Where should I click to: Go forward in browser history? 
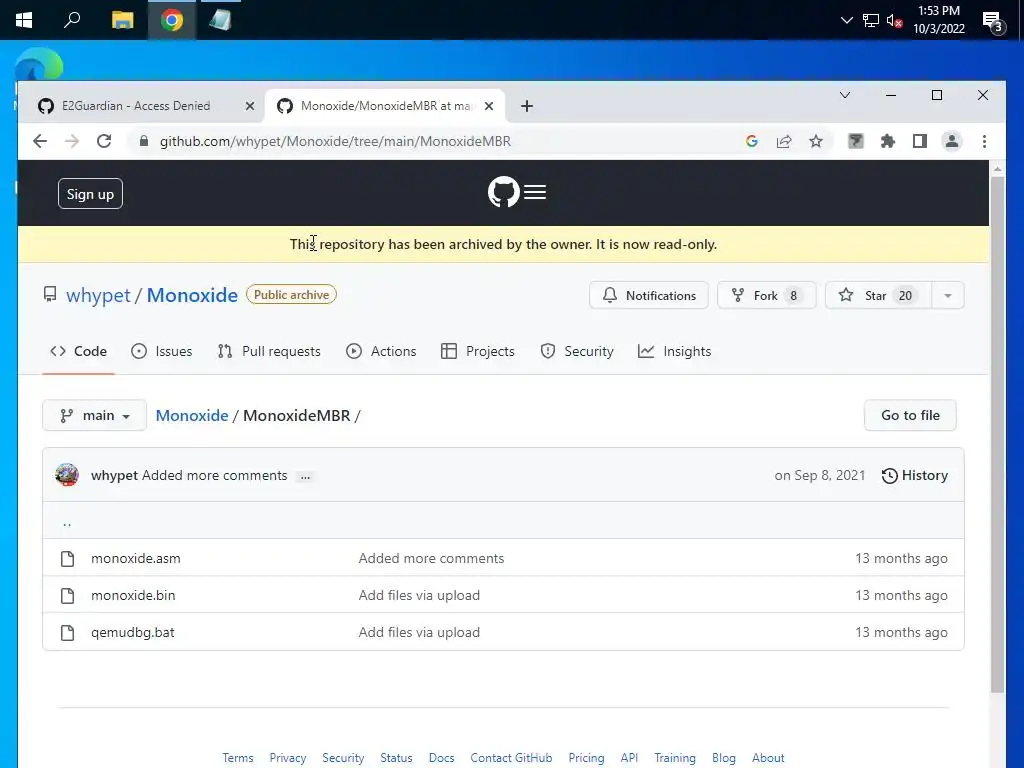click(x=72, y=141)
